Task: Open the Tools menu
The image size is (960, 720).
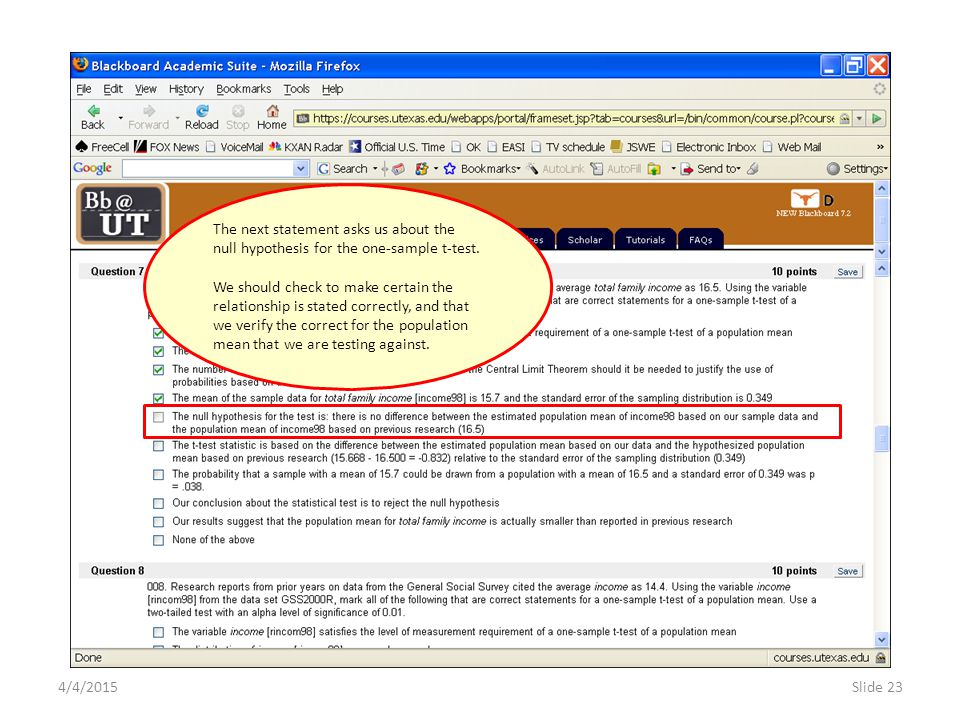Action: point(296,89)
